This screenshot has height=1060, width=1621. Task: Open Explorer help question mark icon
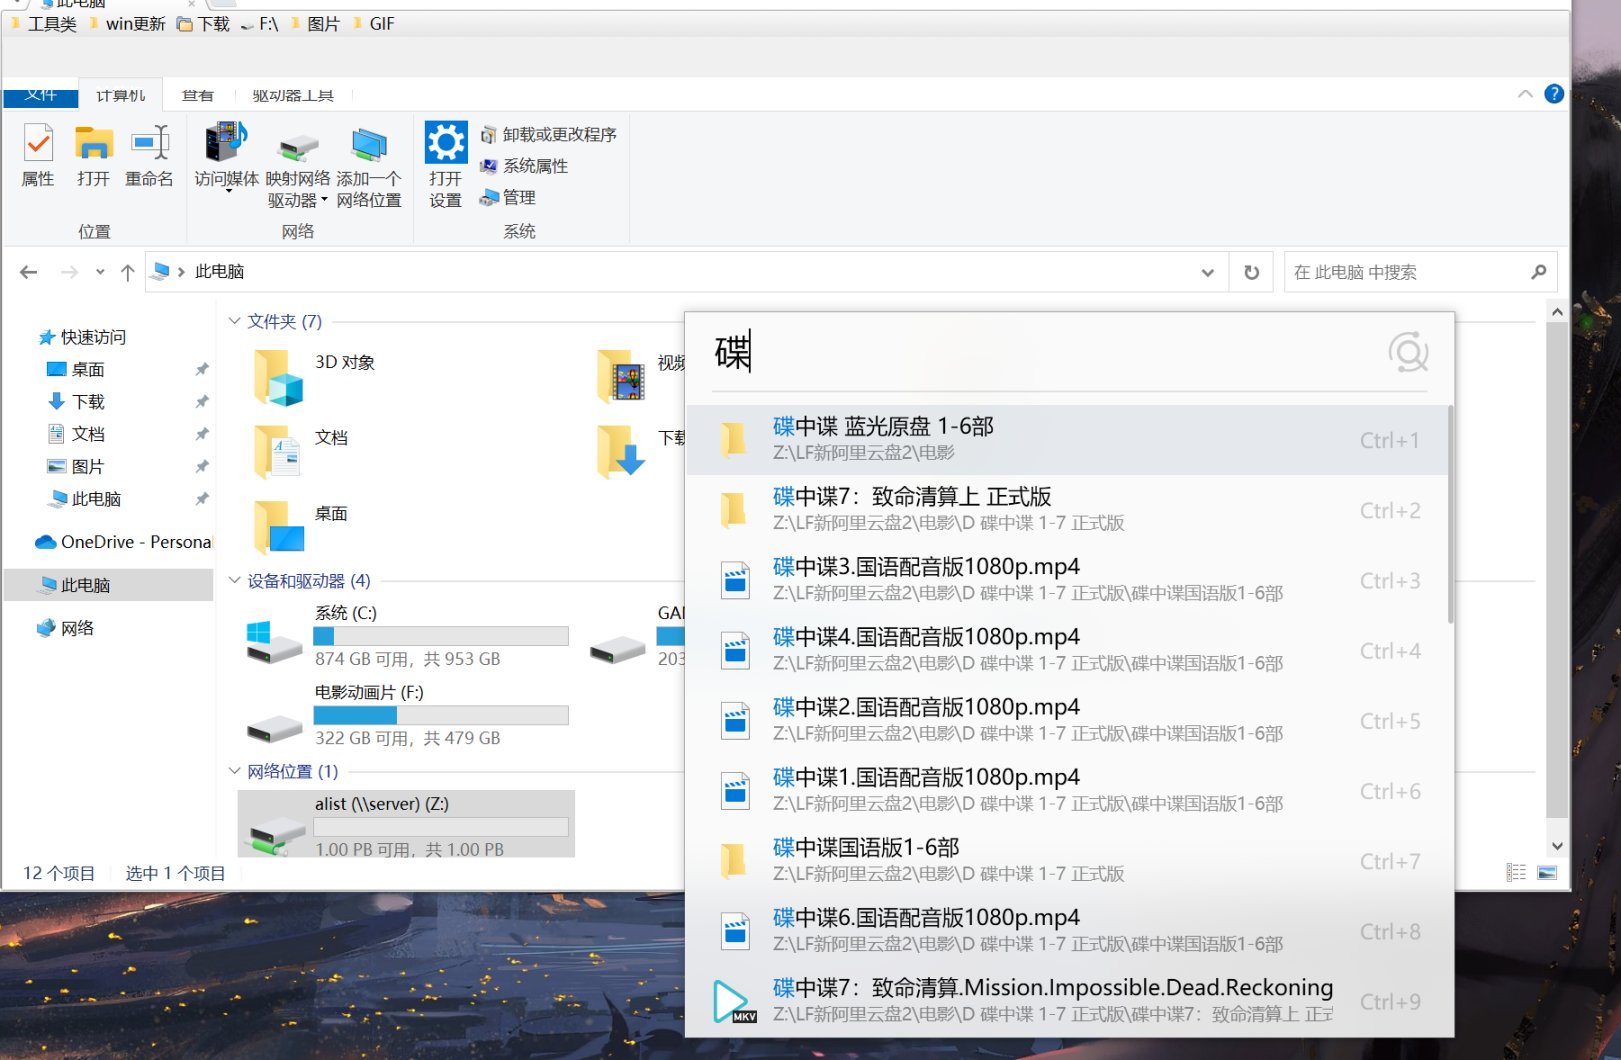point(1554,94)
